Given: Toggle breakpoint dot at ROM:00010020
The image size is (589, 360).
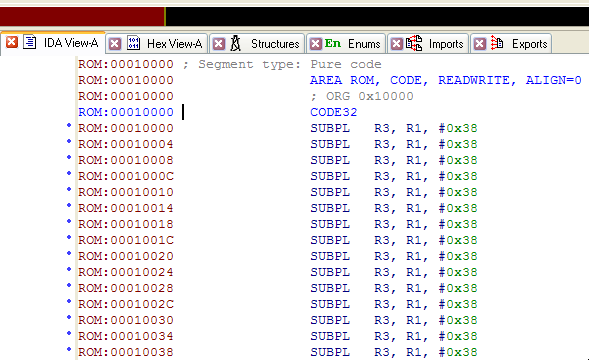Looking at the screenshot, I should (69, 253).
